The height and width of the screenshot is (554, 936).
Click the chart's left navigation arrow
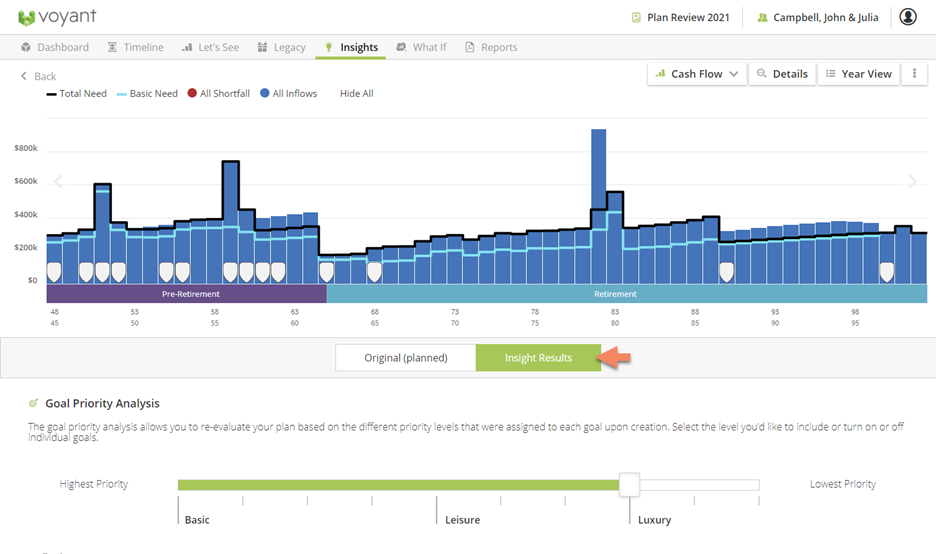(58, 182)
